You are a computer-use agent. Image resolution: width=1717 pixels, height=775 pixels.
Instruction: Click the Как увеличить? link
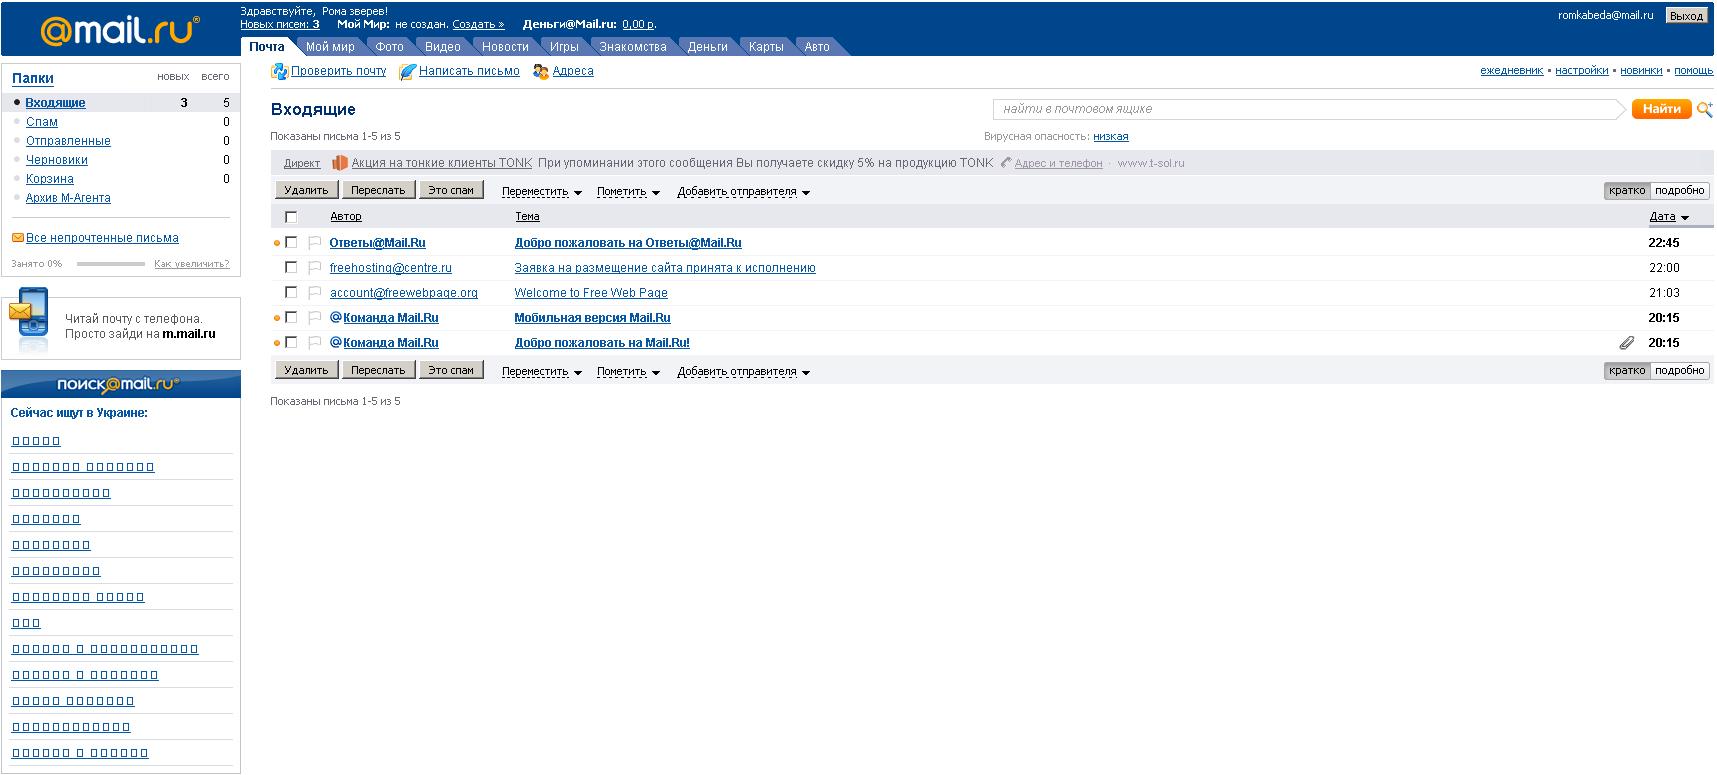pos(192,264)
